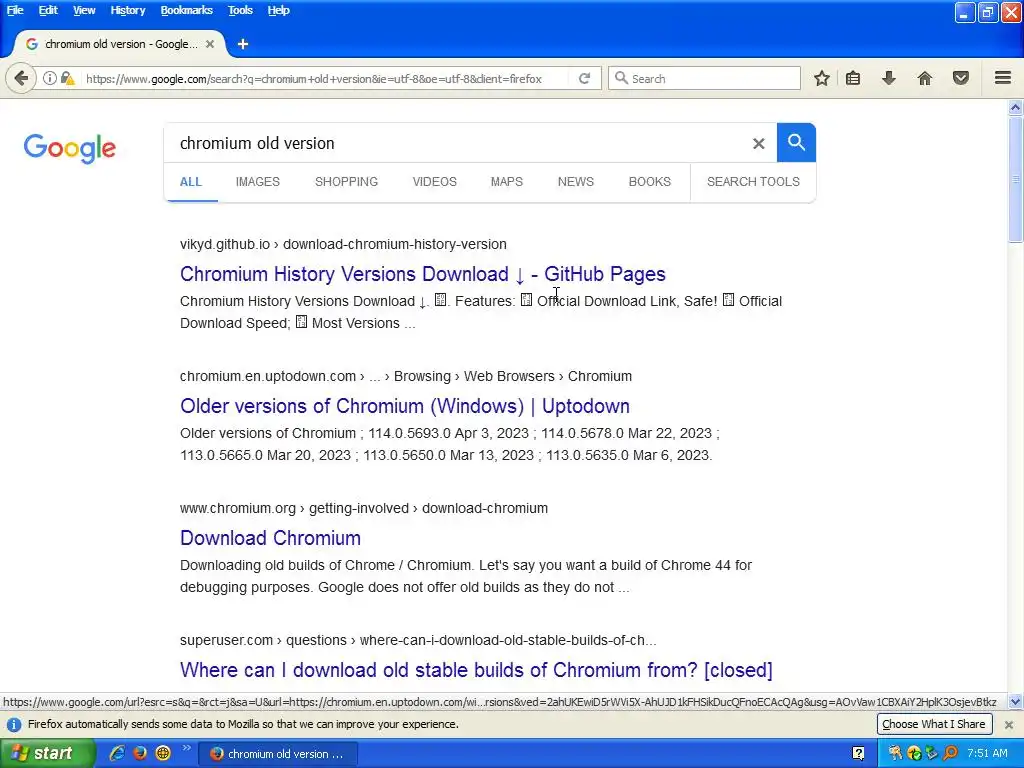This screenshot has height=768, width=1024.
Task: Submit search with blue magnifier button
Action: coord(796,142)
